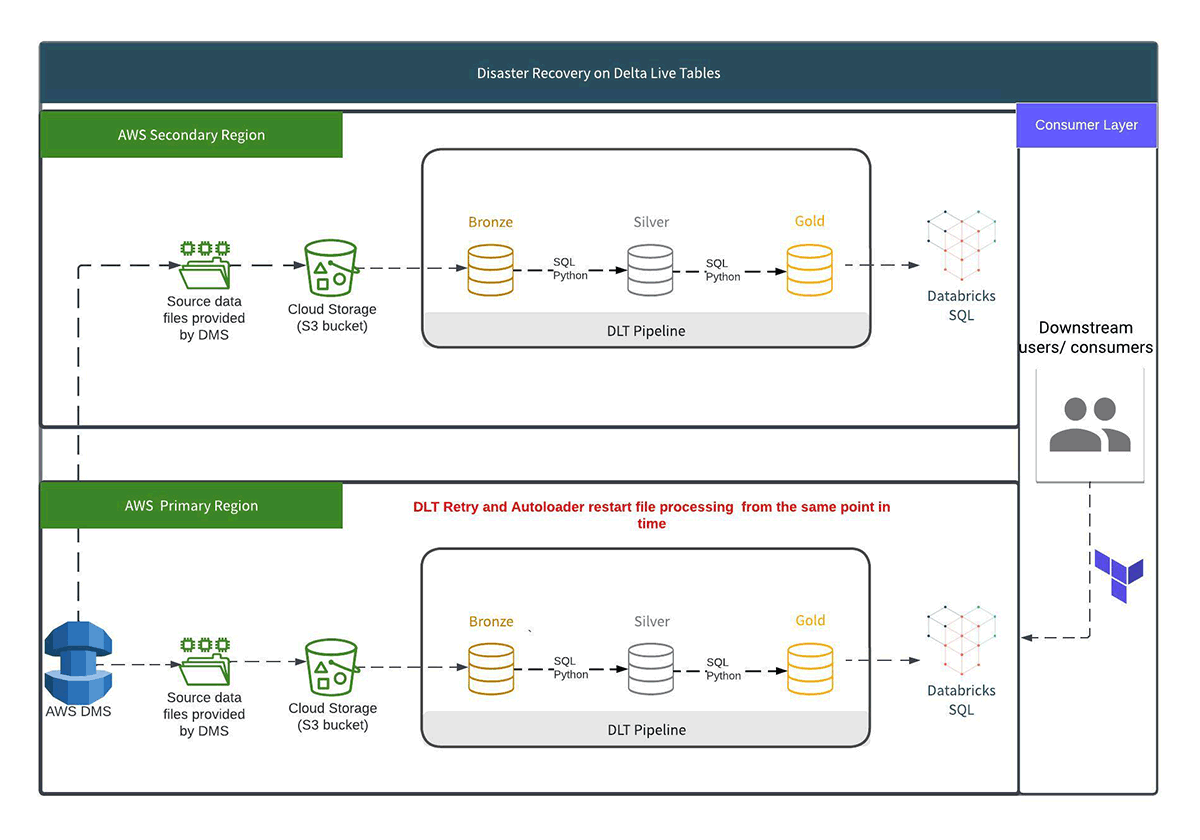
Task: Select source data folder icon in Secondary Region
Action: pos(205,265)
